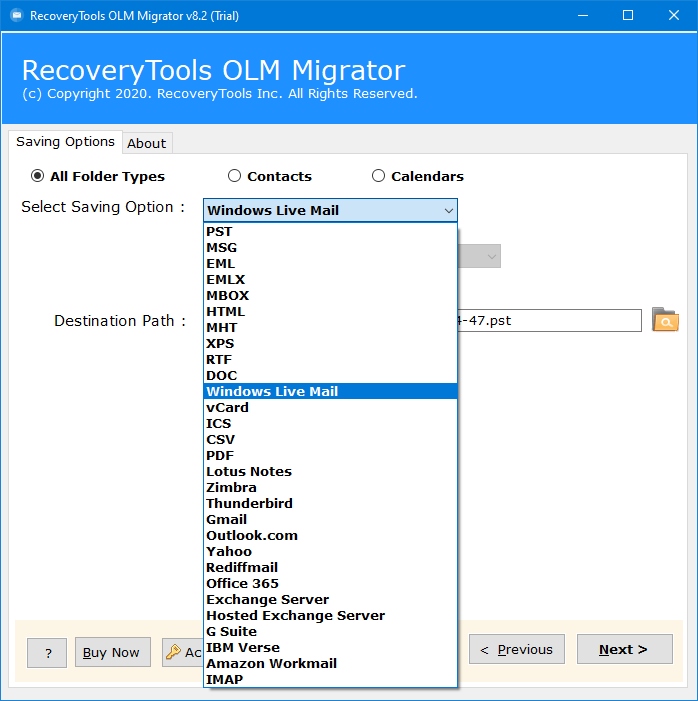Pick Rediffmail from the list

[x=330, y=567]
